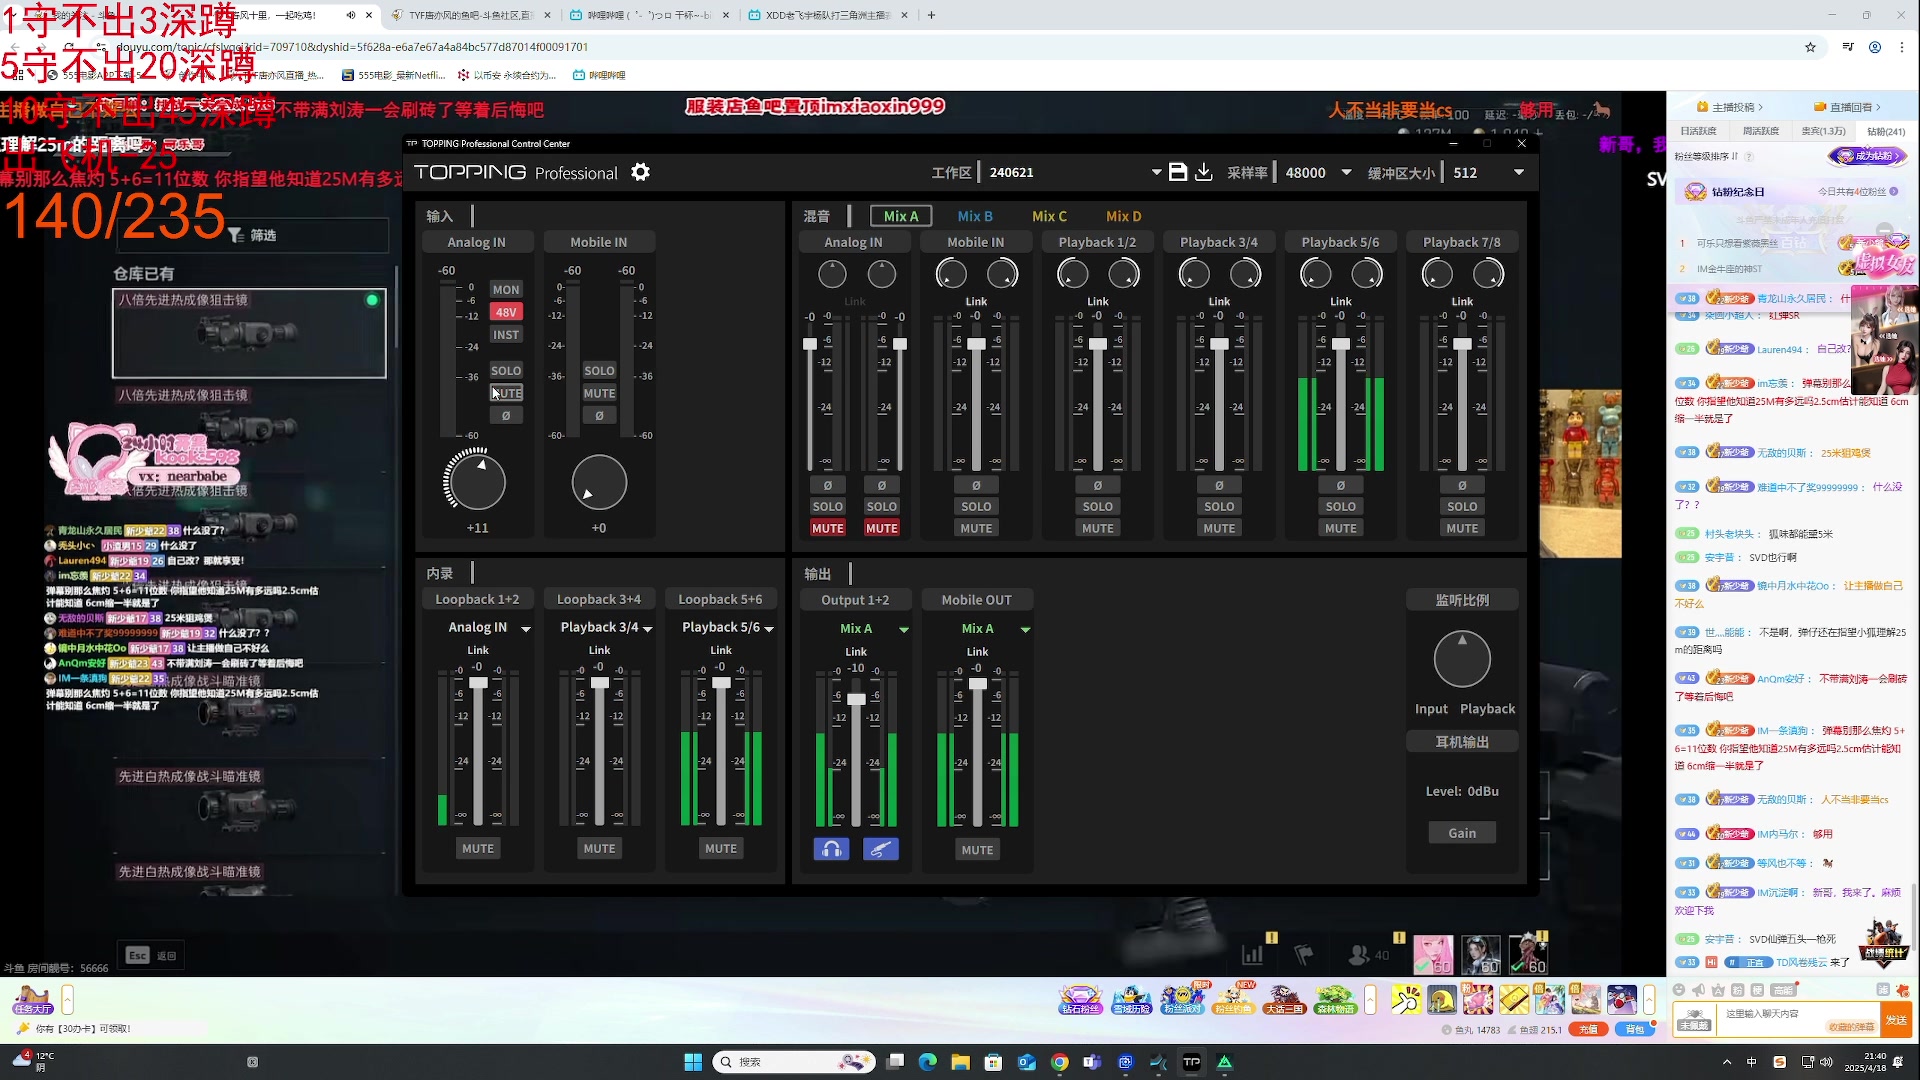Screen dimensions: 1920x1080
Task: Invert phase on Mix Mobile IN
Action: pyautogui.click(x=976, y=485)
